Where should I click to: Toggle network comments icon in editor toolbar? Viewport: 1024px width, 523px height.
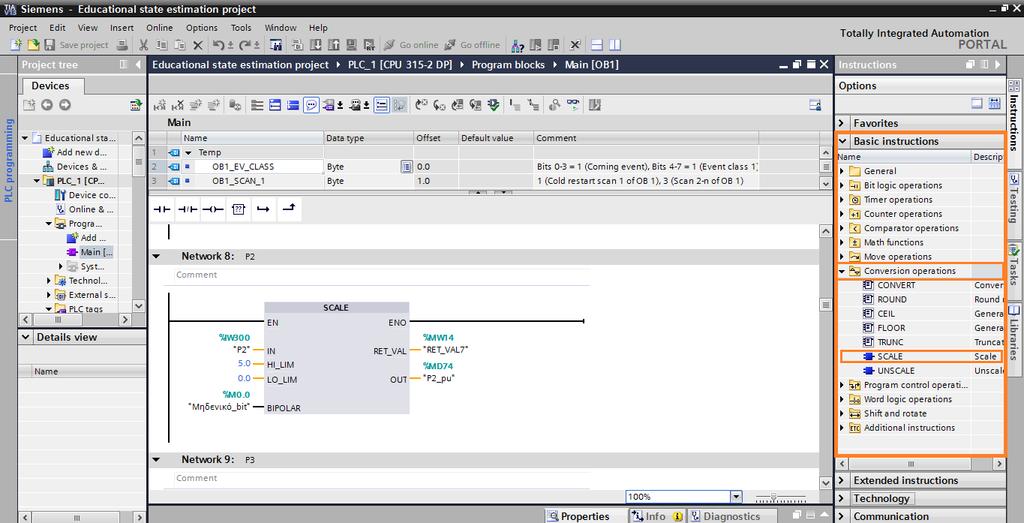312,105
